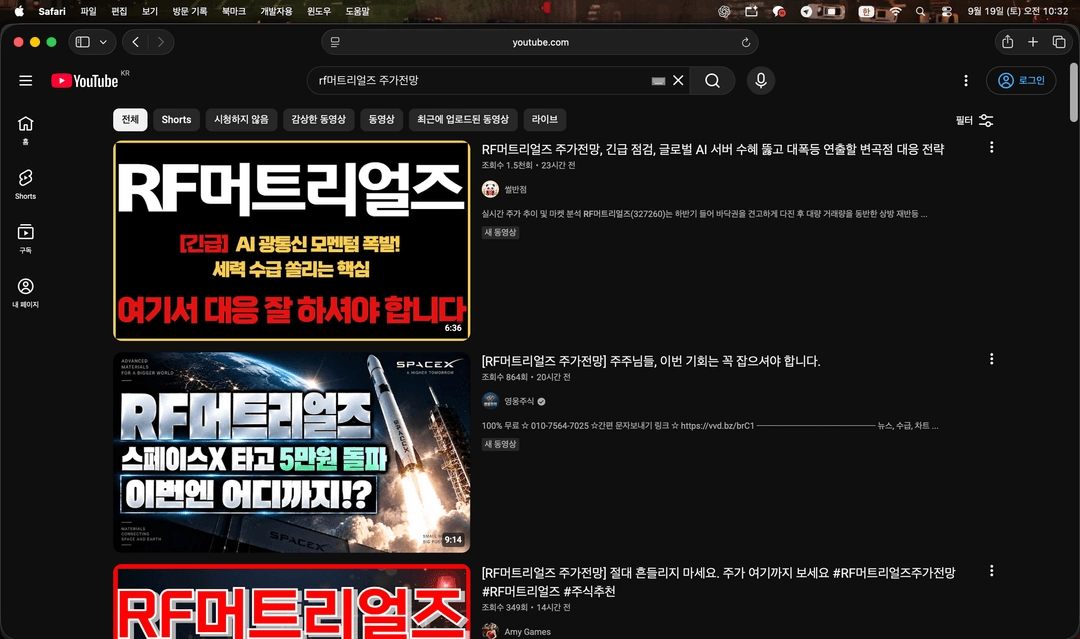This screenshot has height=639, width=1080.
Task: Open page settings icon in address bar
Action: (x=335, y=42)
